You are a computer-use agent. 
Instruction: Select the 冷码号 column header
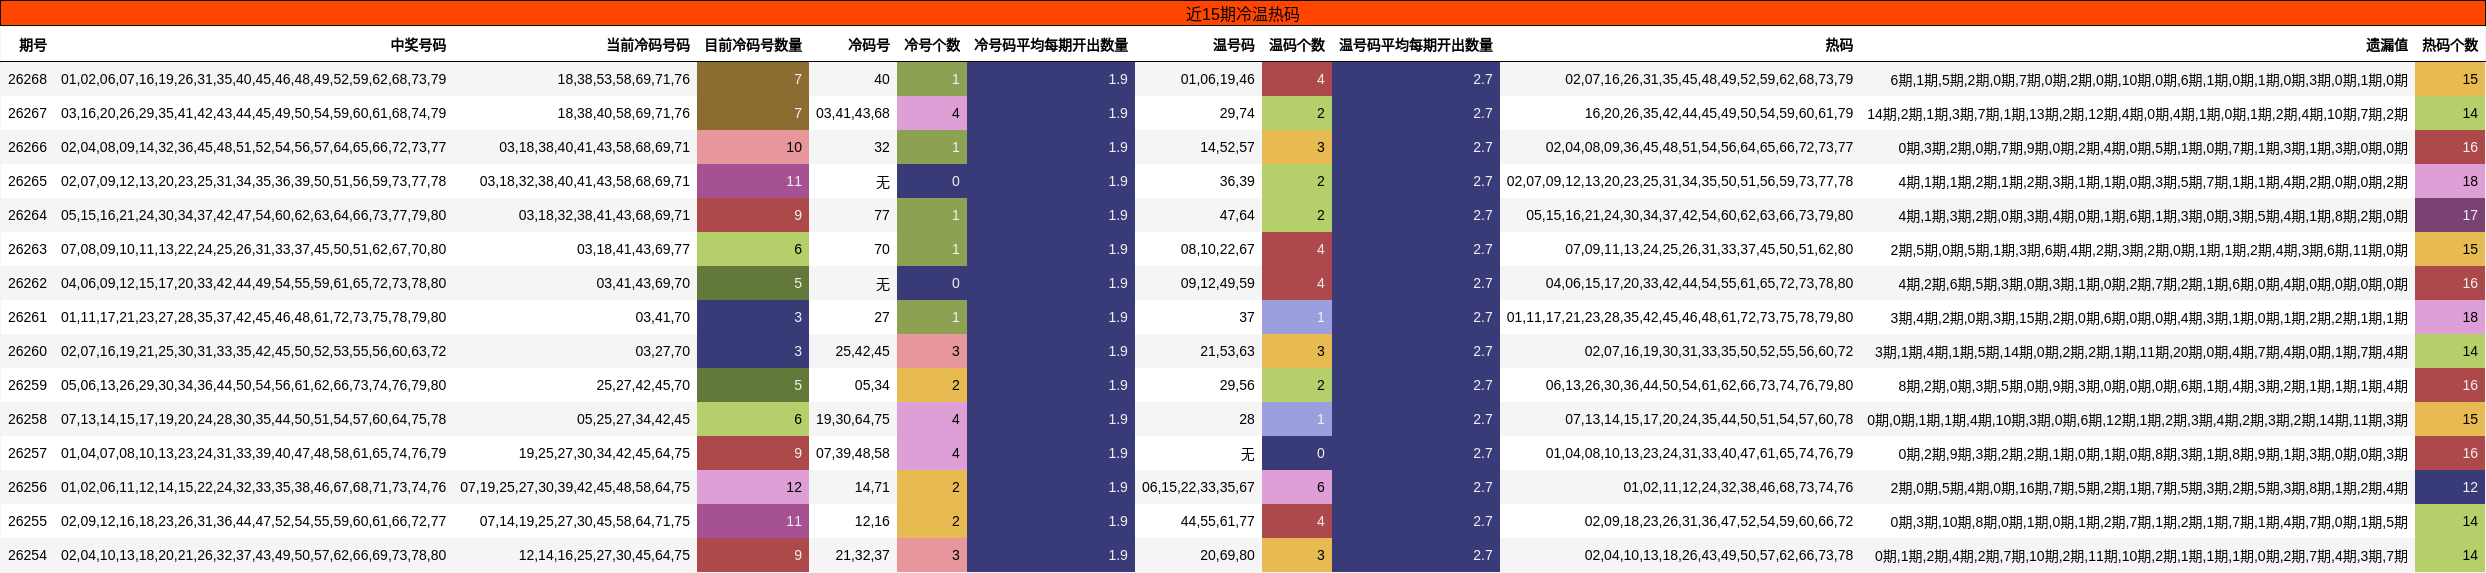pyautogui.click(x=869, y=45)
